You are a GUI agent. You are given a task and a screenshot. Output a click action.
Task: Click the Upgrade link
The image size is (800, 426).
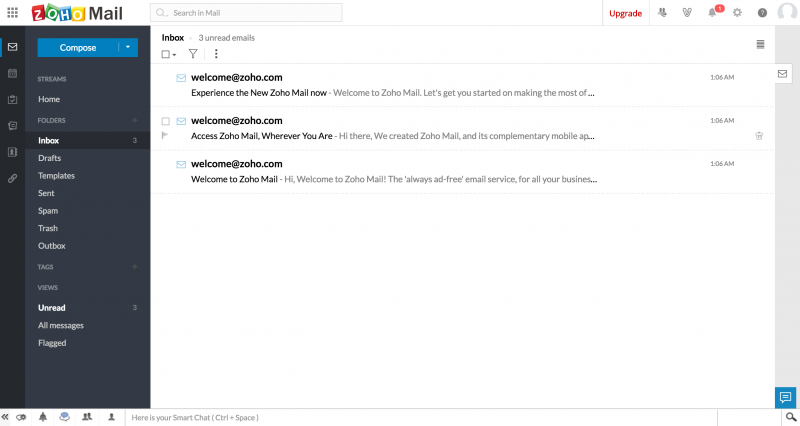point(625,13)
